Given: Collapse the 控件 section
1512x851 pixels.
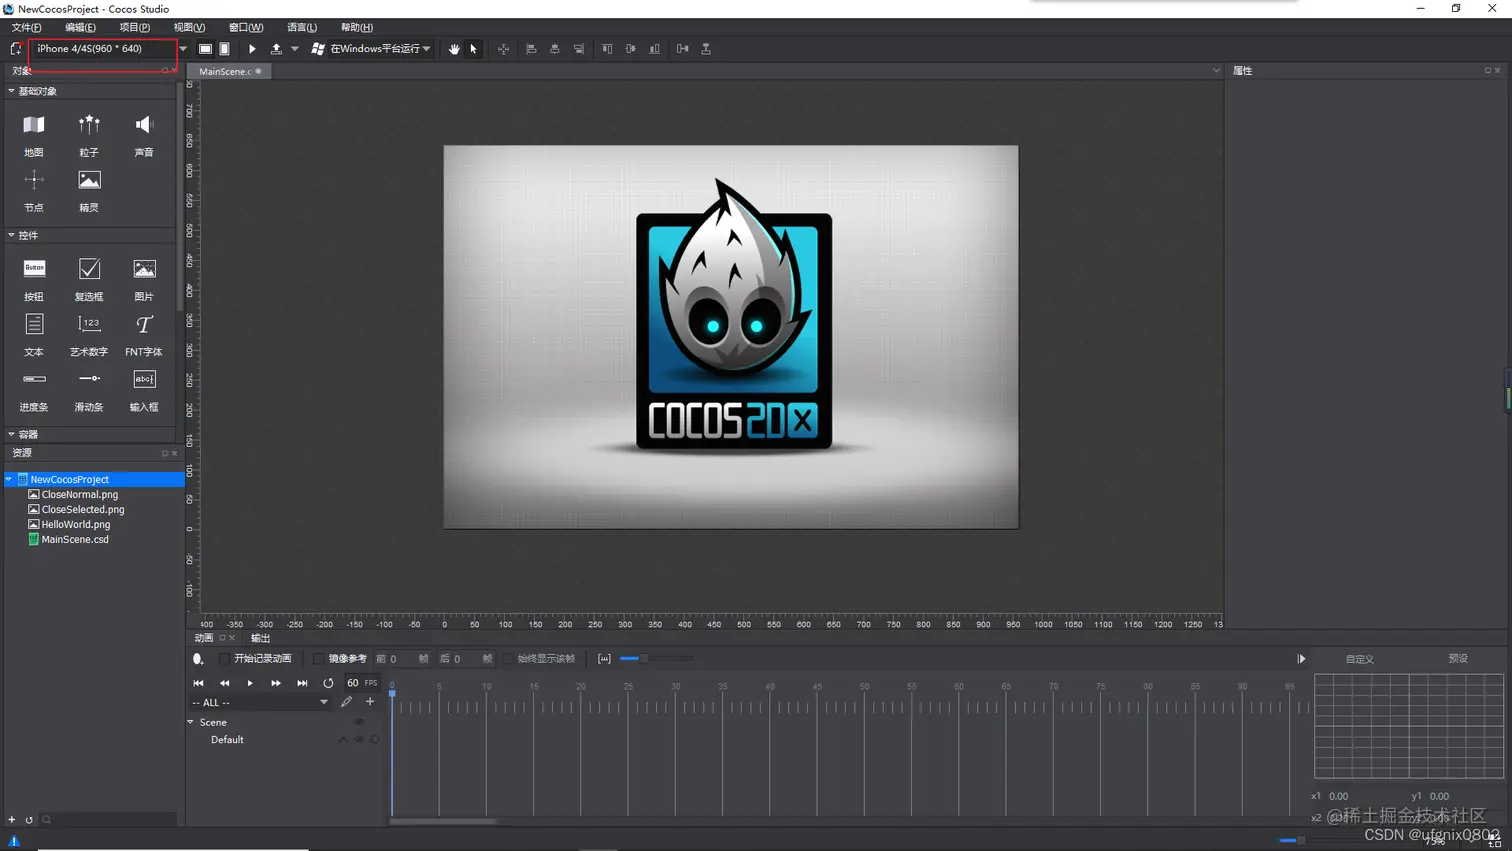Looking at the screenshot, I should pos(11,235).
